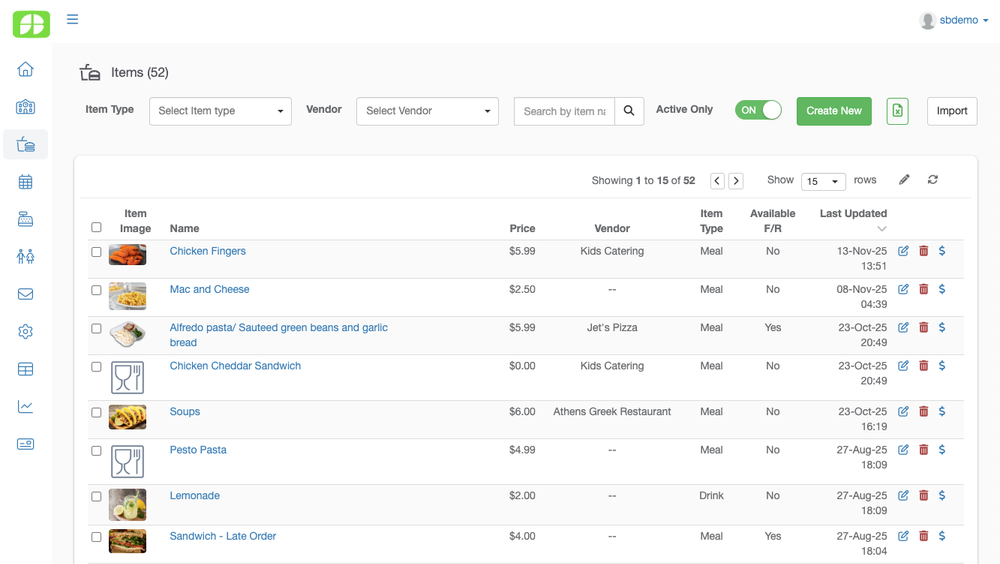The image size is (1000, 564).
Task: Open the mail envelope sidebar icon
Action: click(26, 294)
